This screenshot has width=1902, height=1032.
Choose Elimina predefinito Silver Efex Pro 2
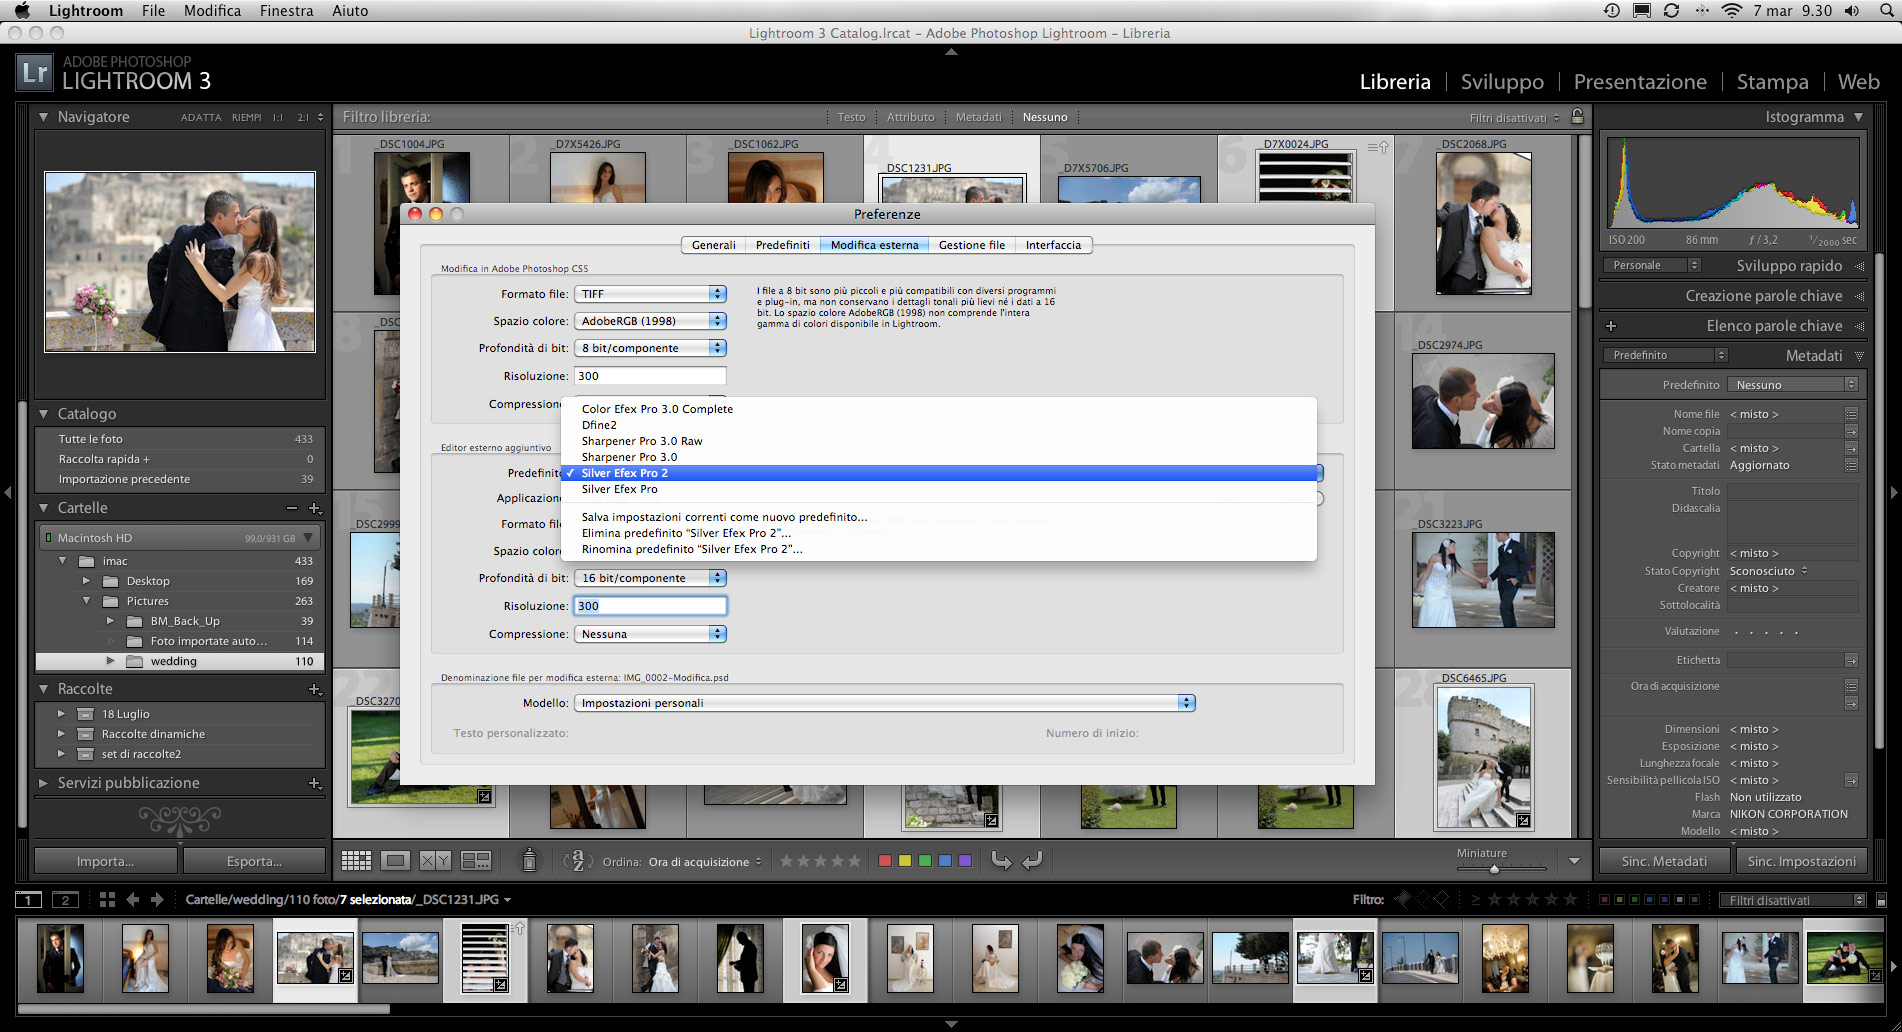pos(687,533)
